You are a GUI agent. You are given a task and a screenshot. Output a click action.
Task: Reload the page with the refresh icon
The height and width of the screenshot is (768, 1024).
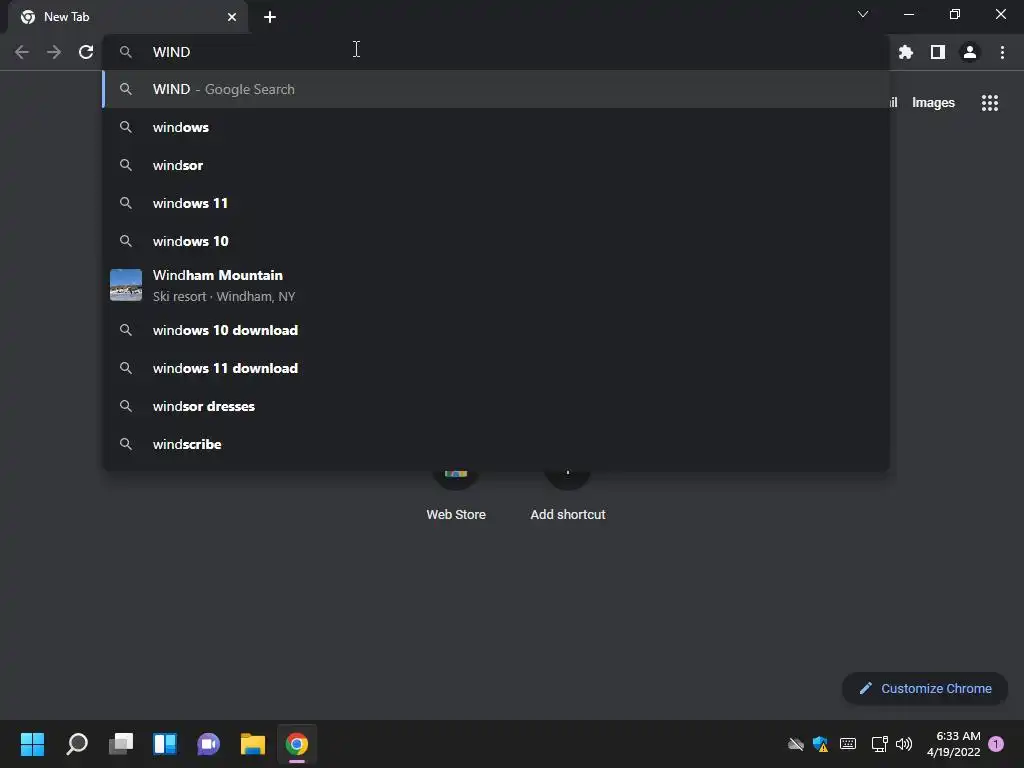tap(86, 52)
